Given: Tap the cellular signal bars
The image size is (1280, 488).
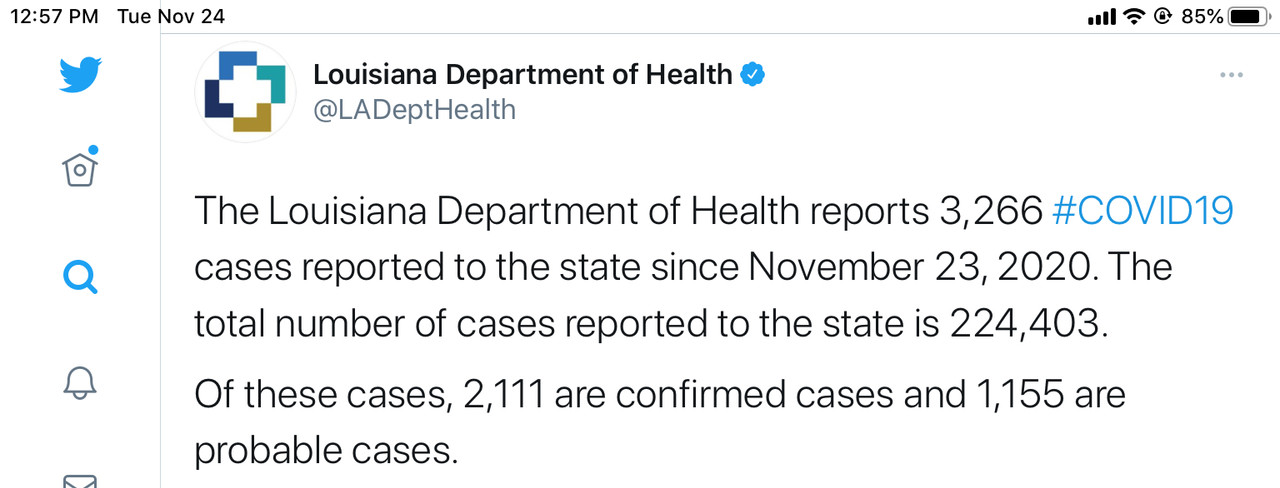Looking at the screenshot, I should click(1101, 17).
